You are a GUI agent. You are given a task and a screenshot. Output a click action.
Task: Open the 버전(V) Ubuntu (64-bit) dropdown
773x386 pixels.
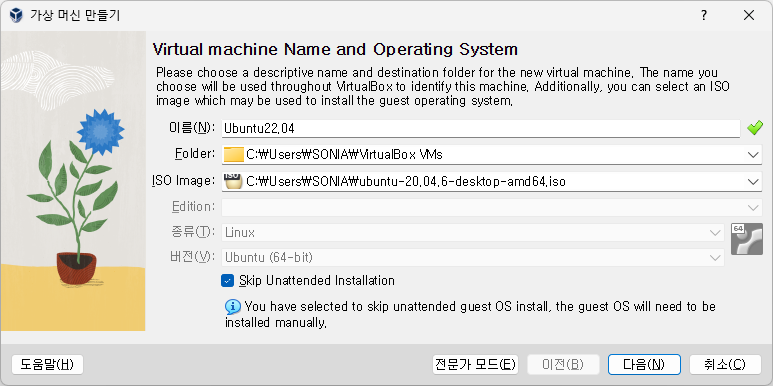tap(715, 257)
